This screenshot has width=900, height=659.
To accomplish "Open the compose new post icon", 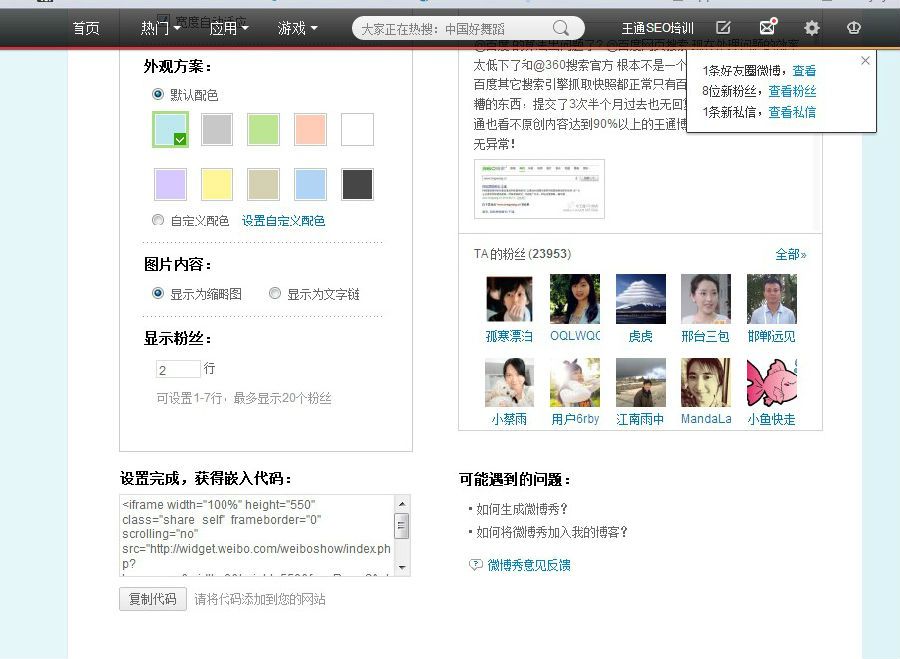I will tap(724, 28).
